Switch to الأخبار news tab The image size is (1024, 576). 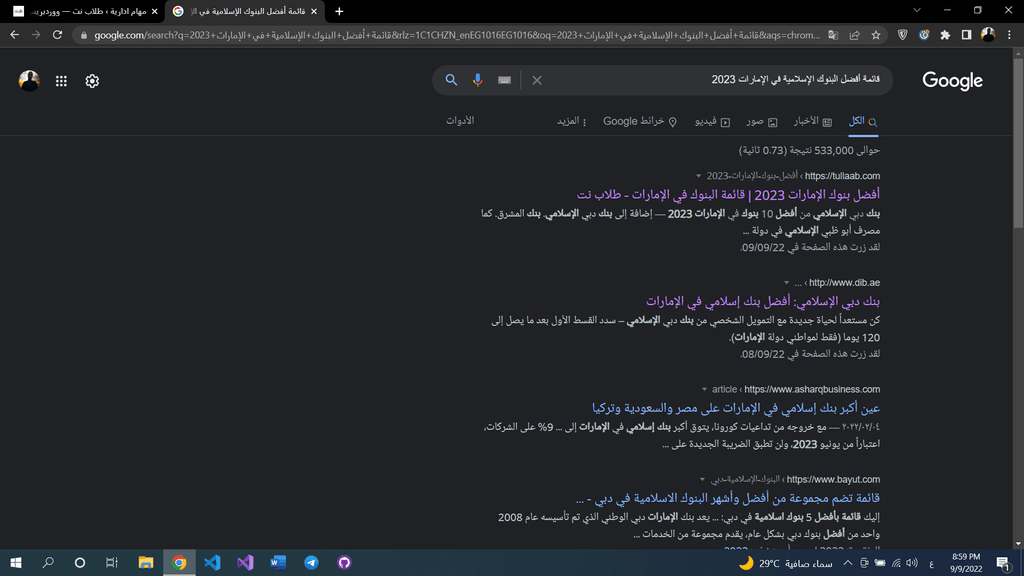coord(812,121)
